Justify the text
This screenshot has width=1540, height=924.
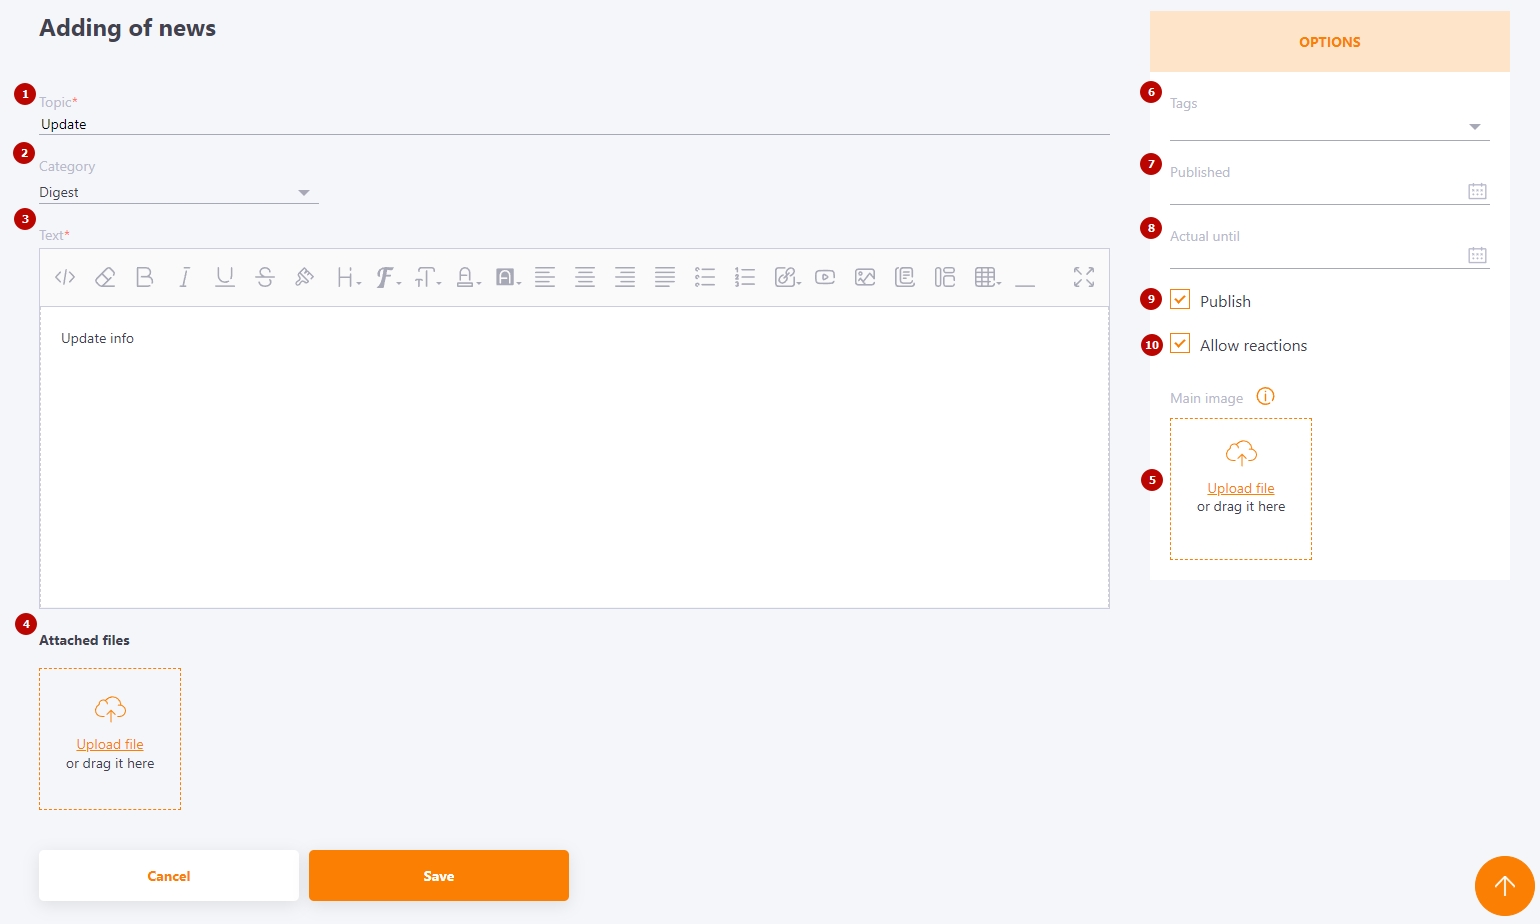click(665, 277)
